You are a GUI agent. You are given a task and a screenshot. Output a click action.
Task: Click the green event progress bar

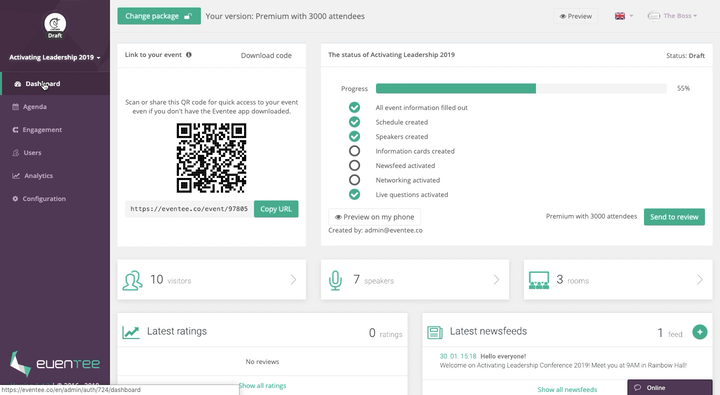pyautogui.click(x=521, y=88)
